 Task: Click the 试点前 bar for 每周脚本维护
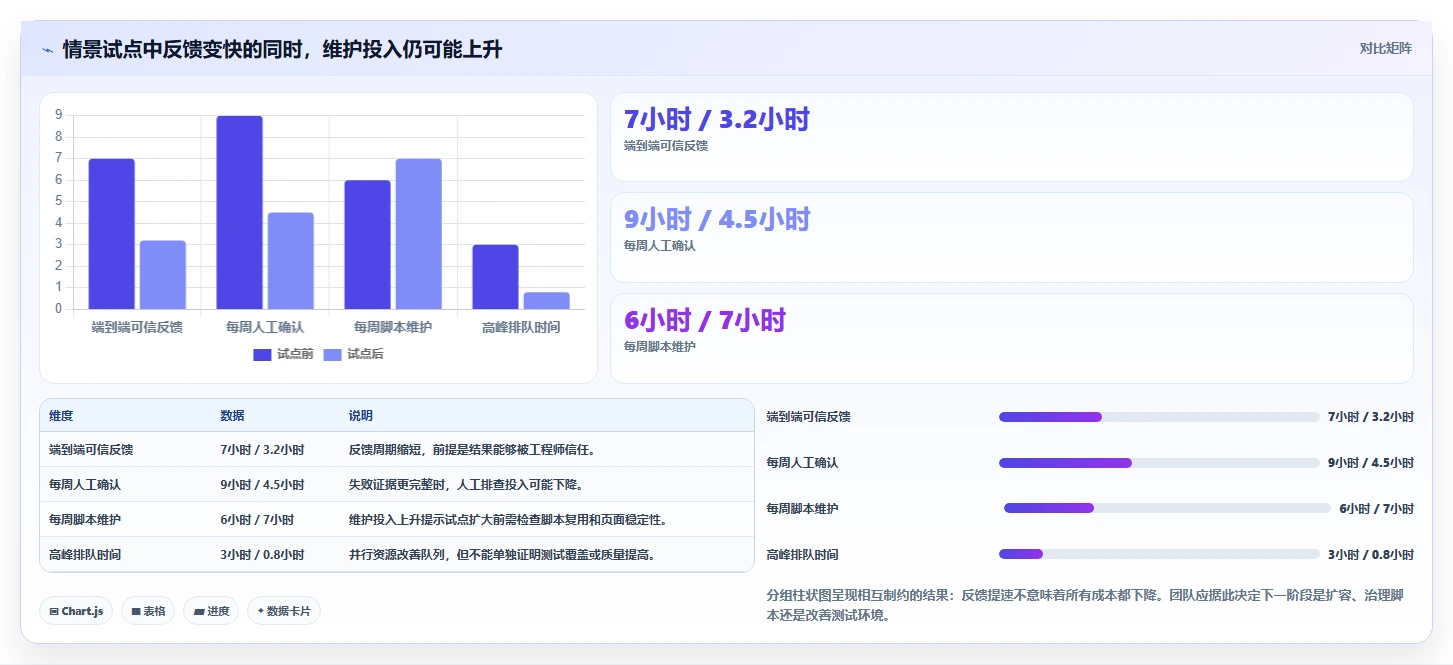(367, 245)
